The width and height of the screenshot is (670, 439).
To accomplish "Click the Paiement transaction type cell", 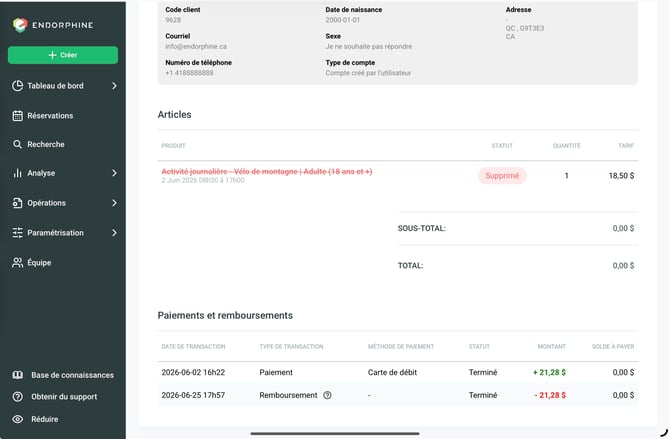I will click(x=276, y=372).
